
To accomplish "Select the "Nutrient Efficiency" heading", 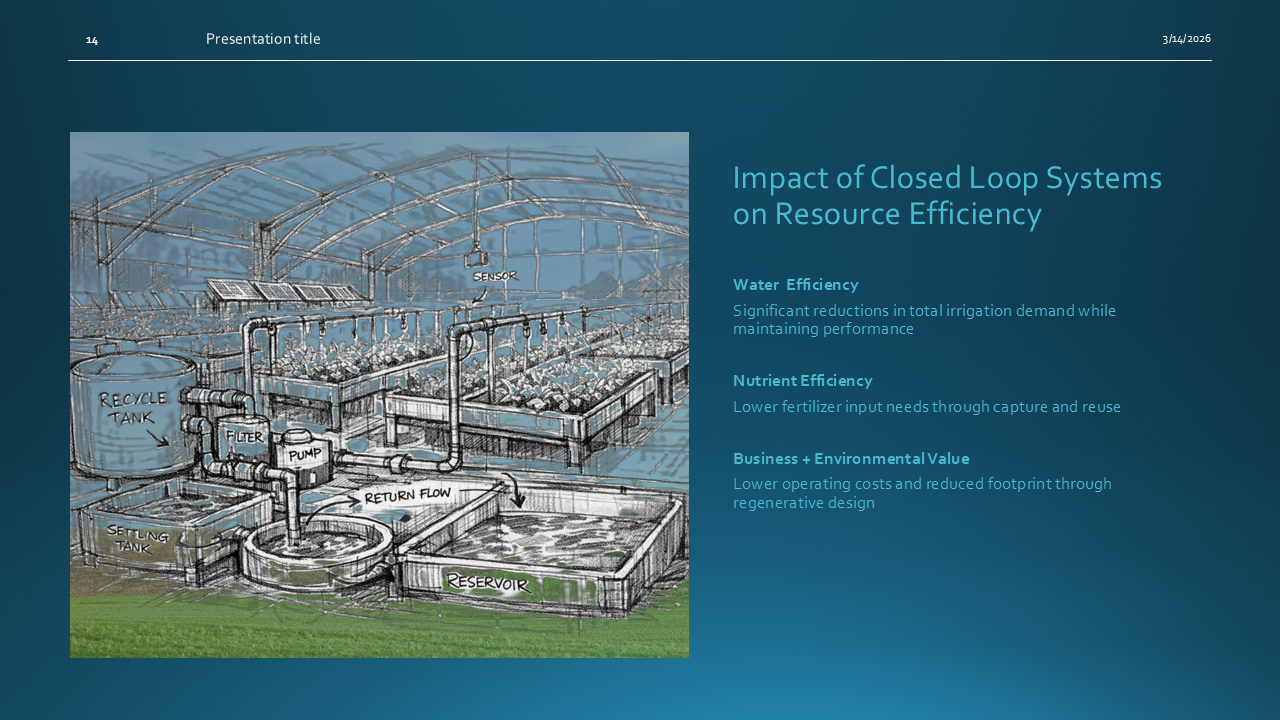I will point(802,381).
